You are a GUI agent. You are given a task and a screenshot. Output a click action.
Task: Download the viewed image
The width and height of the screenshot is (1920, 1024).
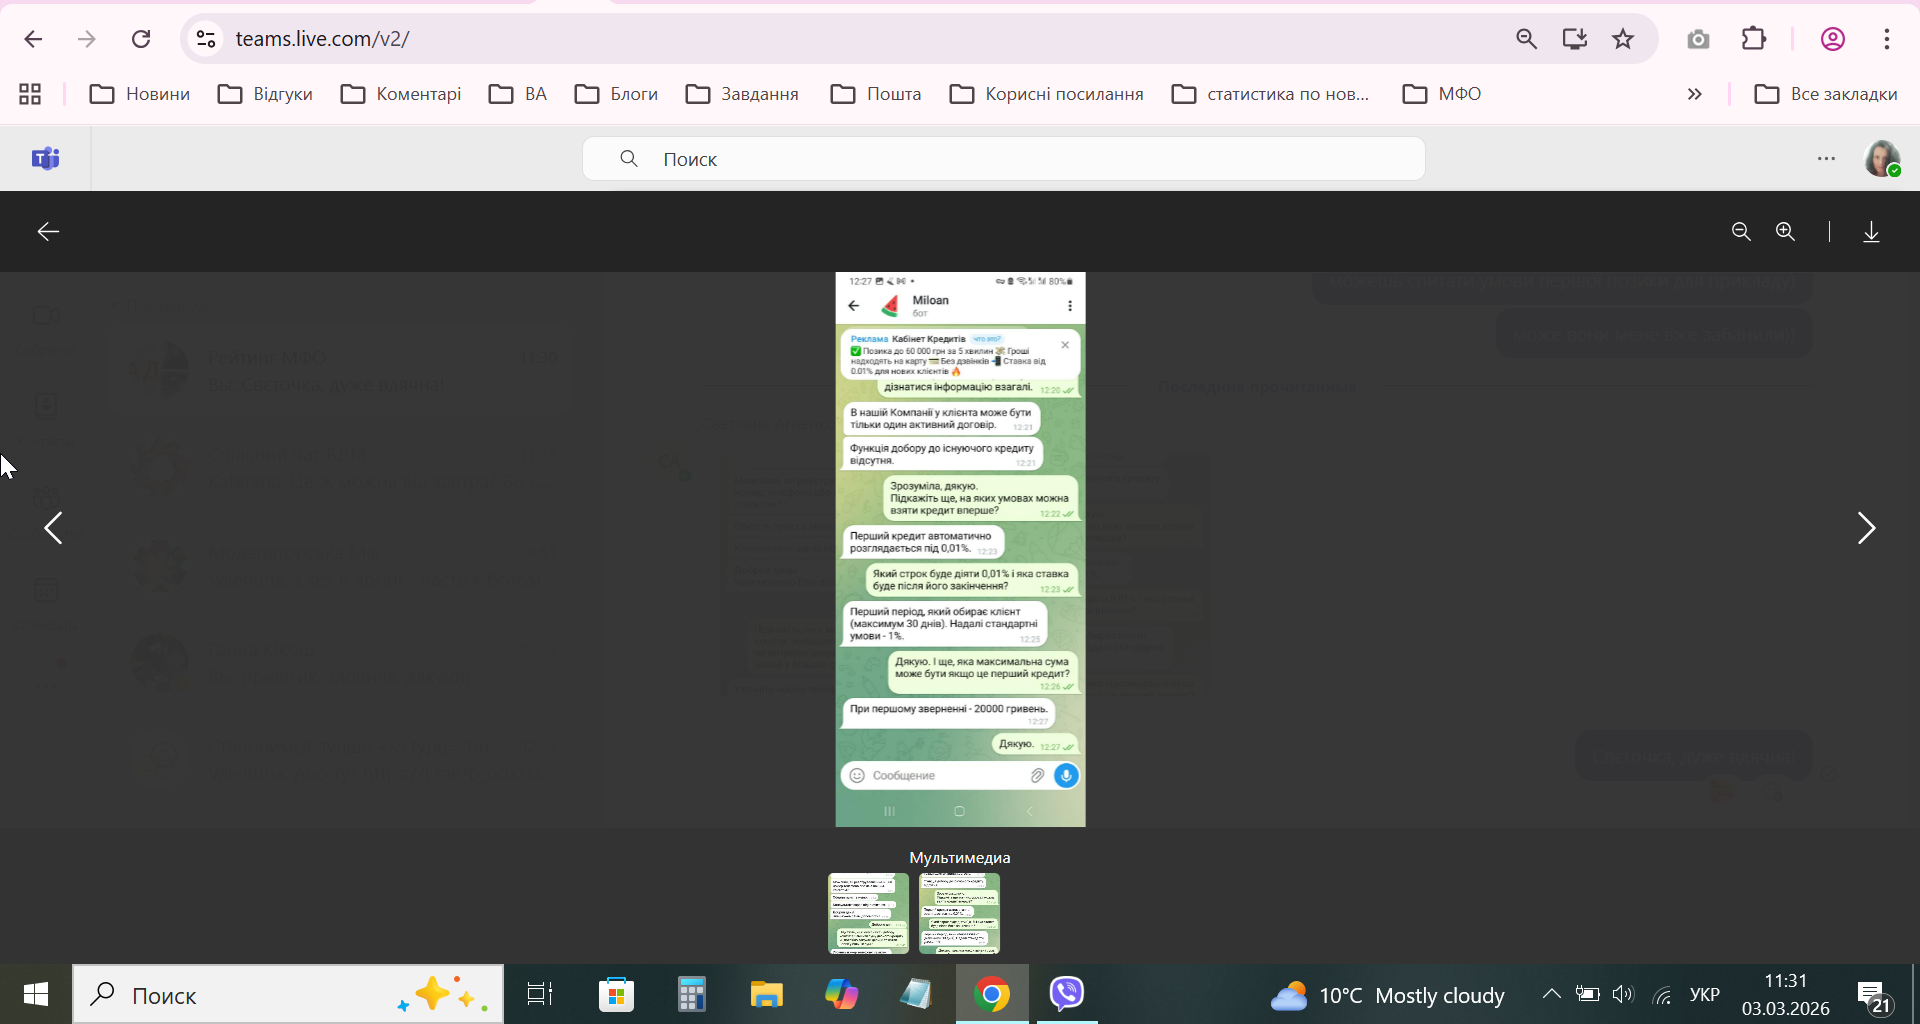tap(1871, 232)
